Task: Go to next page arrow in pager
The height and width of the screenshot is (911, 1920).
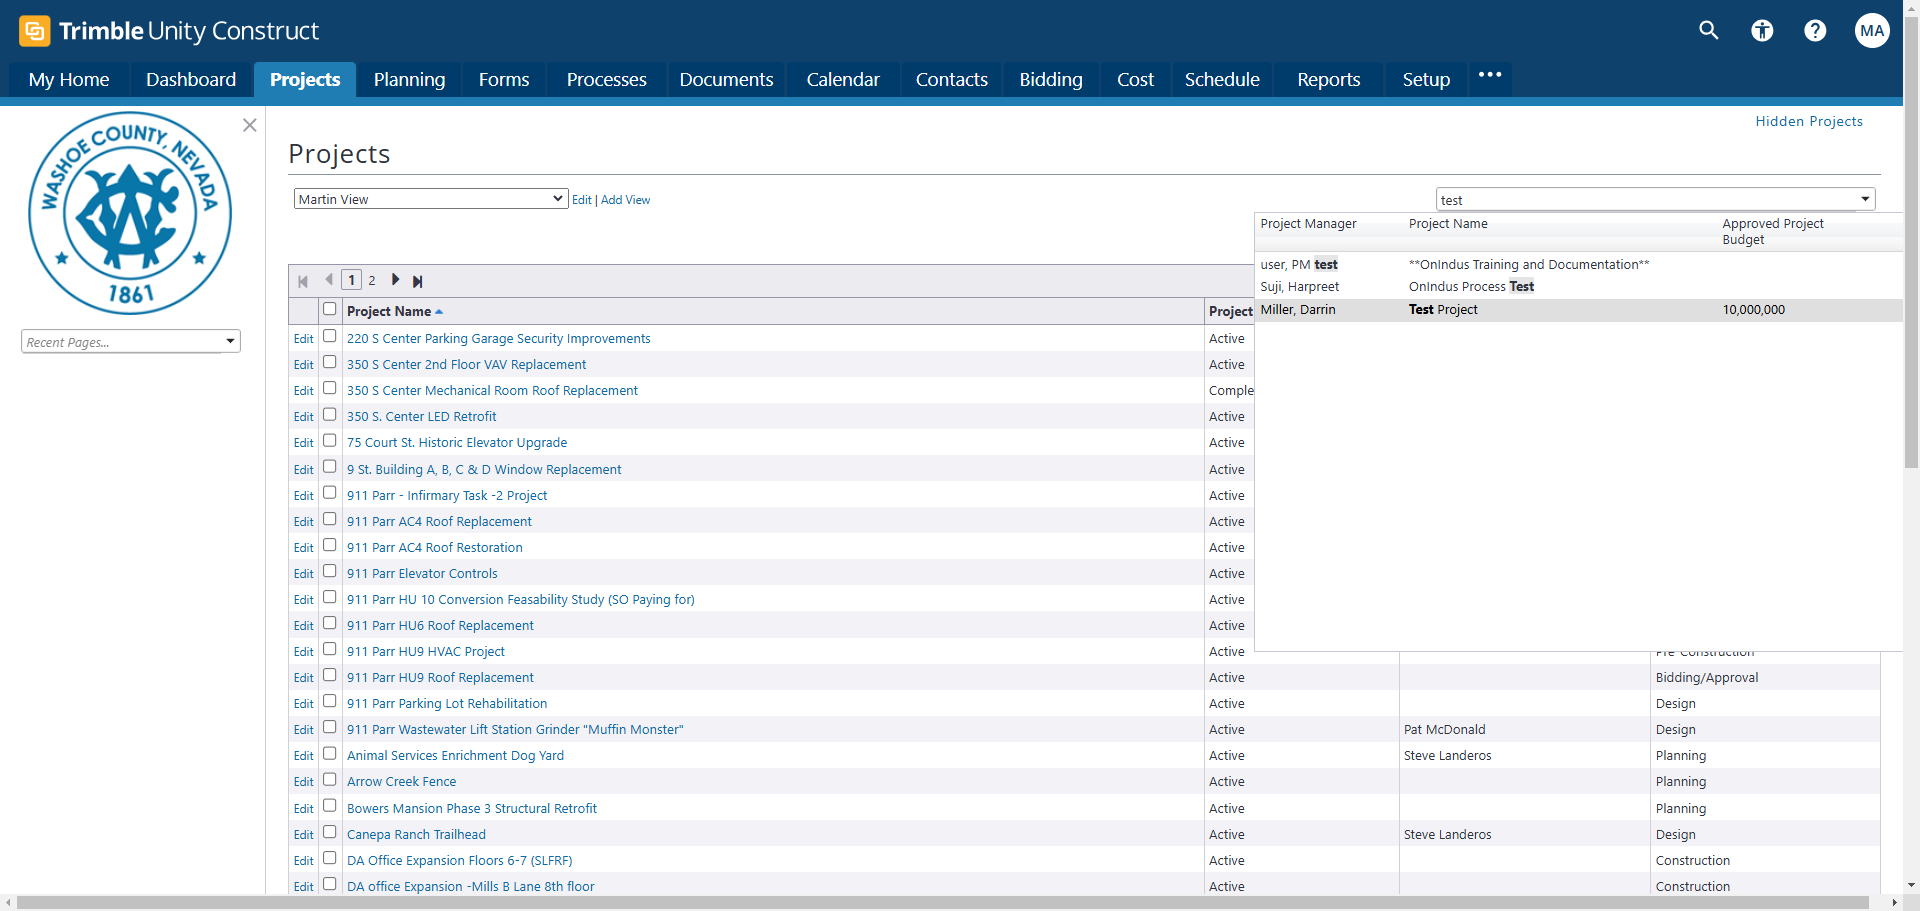Action: point(395,280)
